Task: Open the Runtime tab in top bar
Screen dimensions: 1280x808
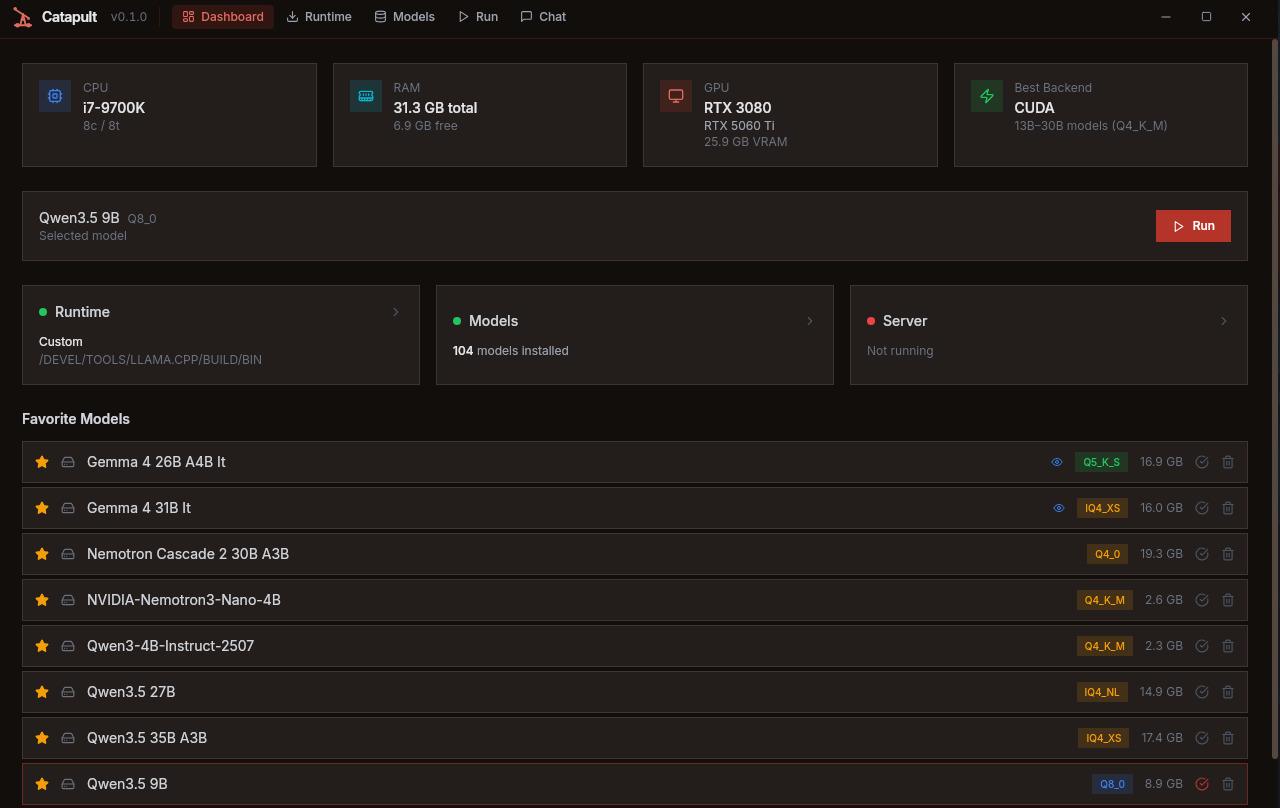Action: (x=319, y=17)
